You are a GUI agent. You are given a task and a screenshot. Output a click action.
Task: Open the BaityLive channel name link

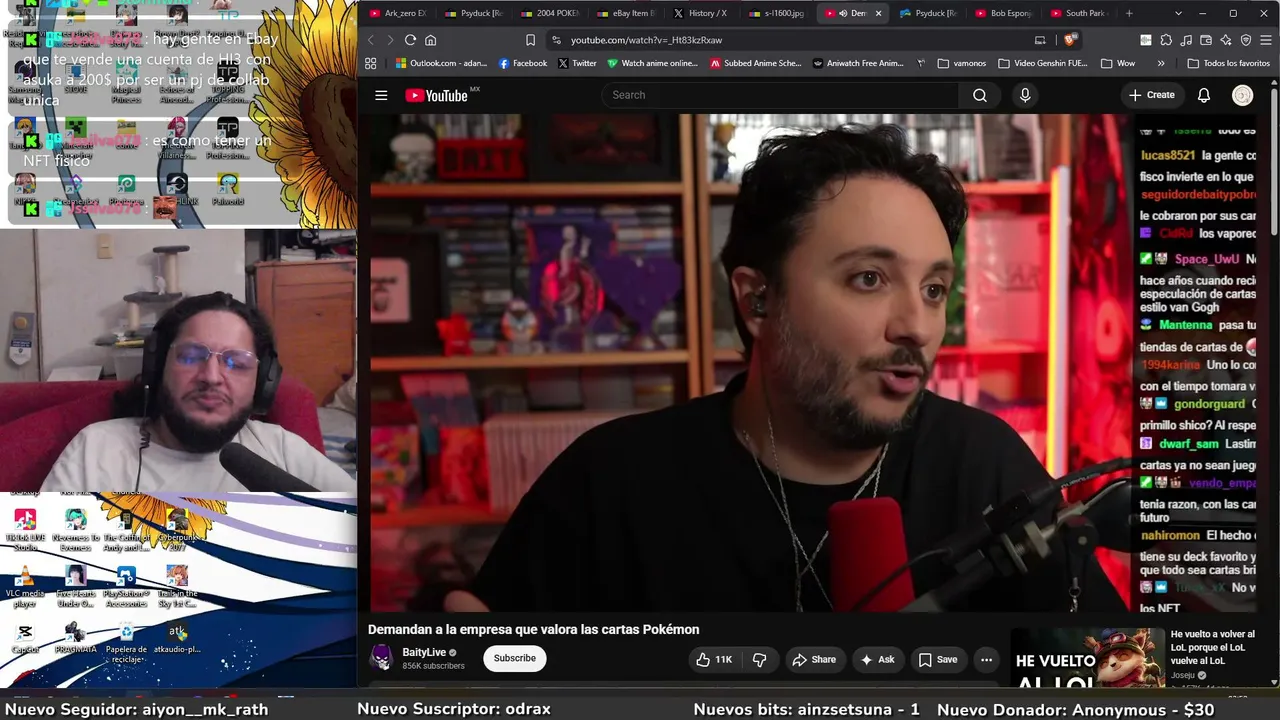tap(424, 652)
